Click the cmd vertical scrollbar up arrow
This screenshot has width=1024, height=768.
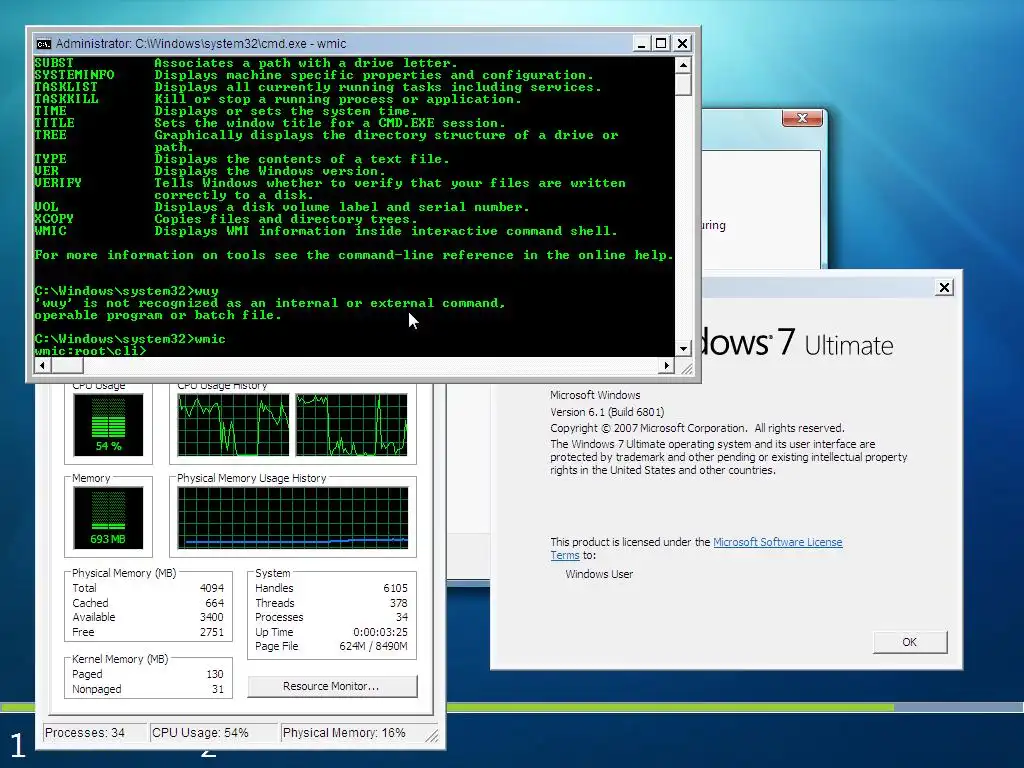click(683, 65)
